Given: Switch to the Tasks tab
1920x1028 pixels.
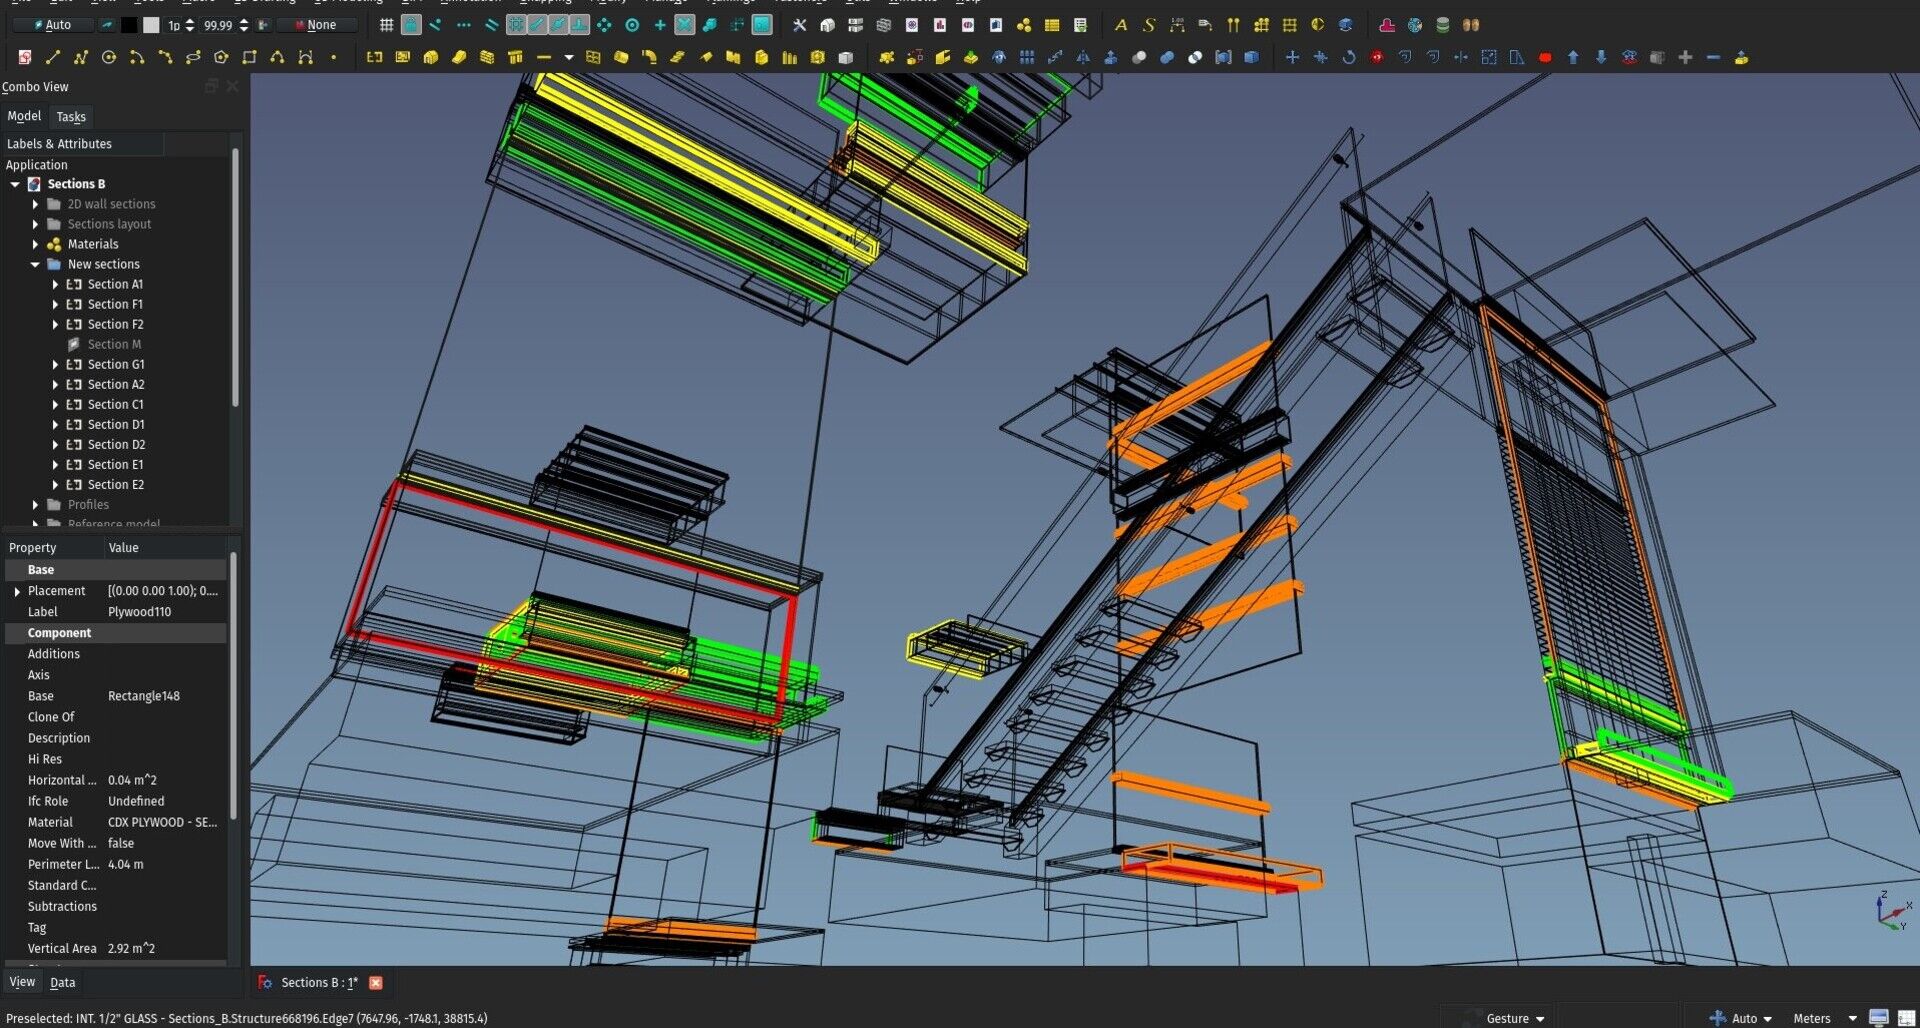Looking at the screenshot, I should click(71, 117).
